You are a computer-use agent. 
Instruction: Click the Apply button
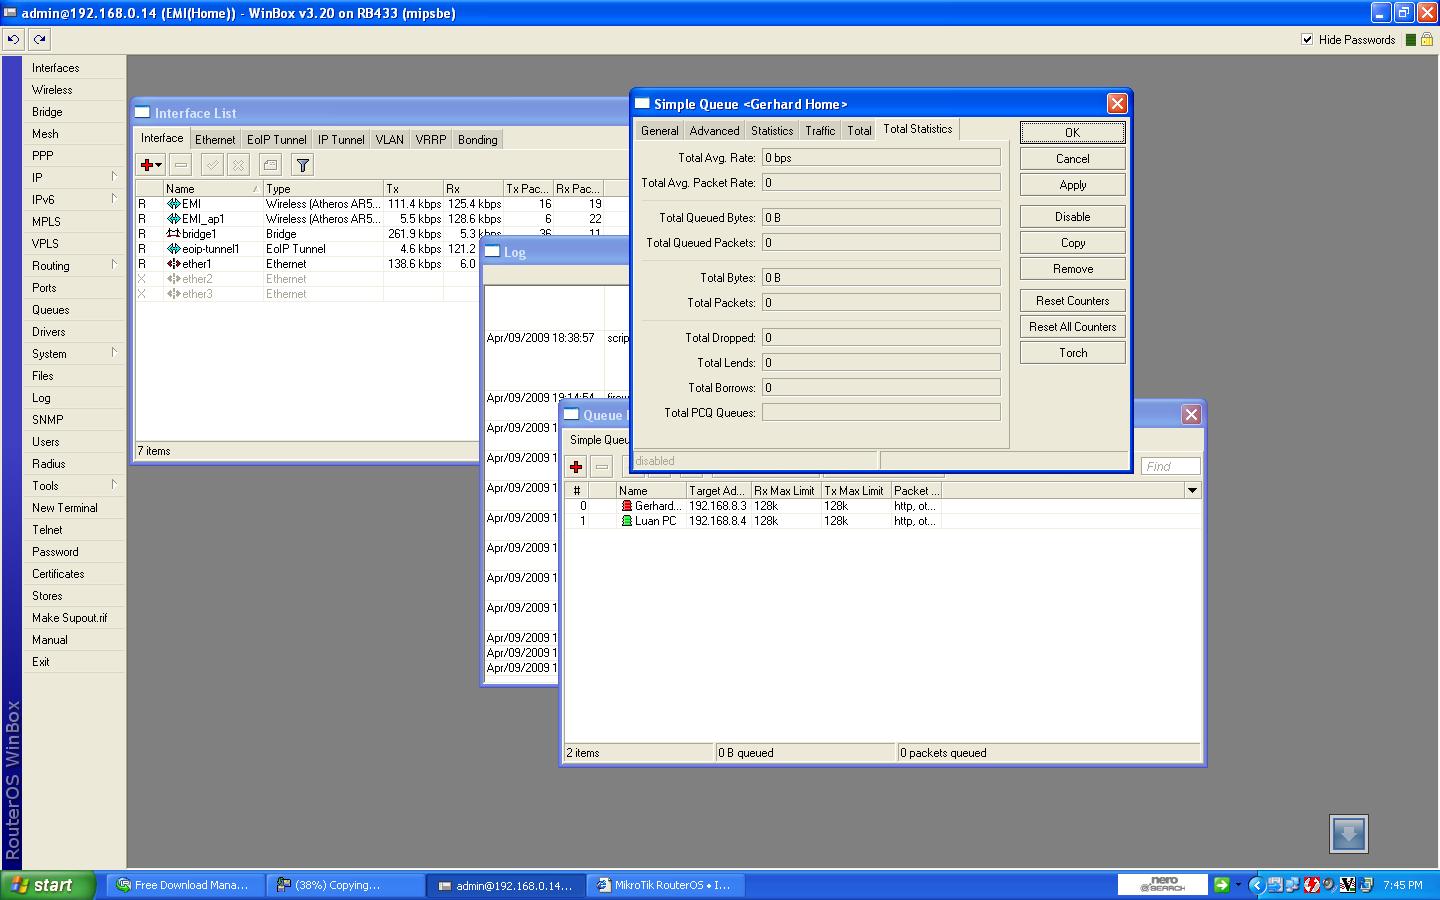click(x=1073, y=185)
